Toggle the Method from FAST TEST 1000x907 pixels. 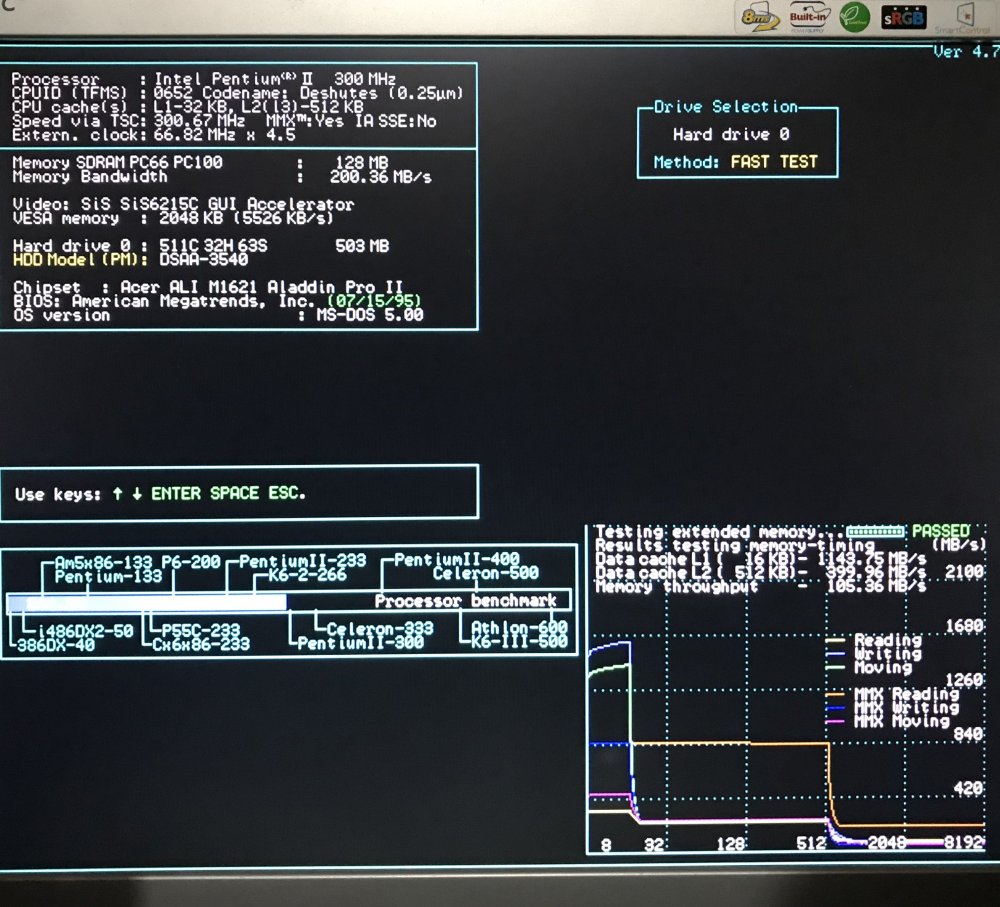tap(775, 160)
